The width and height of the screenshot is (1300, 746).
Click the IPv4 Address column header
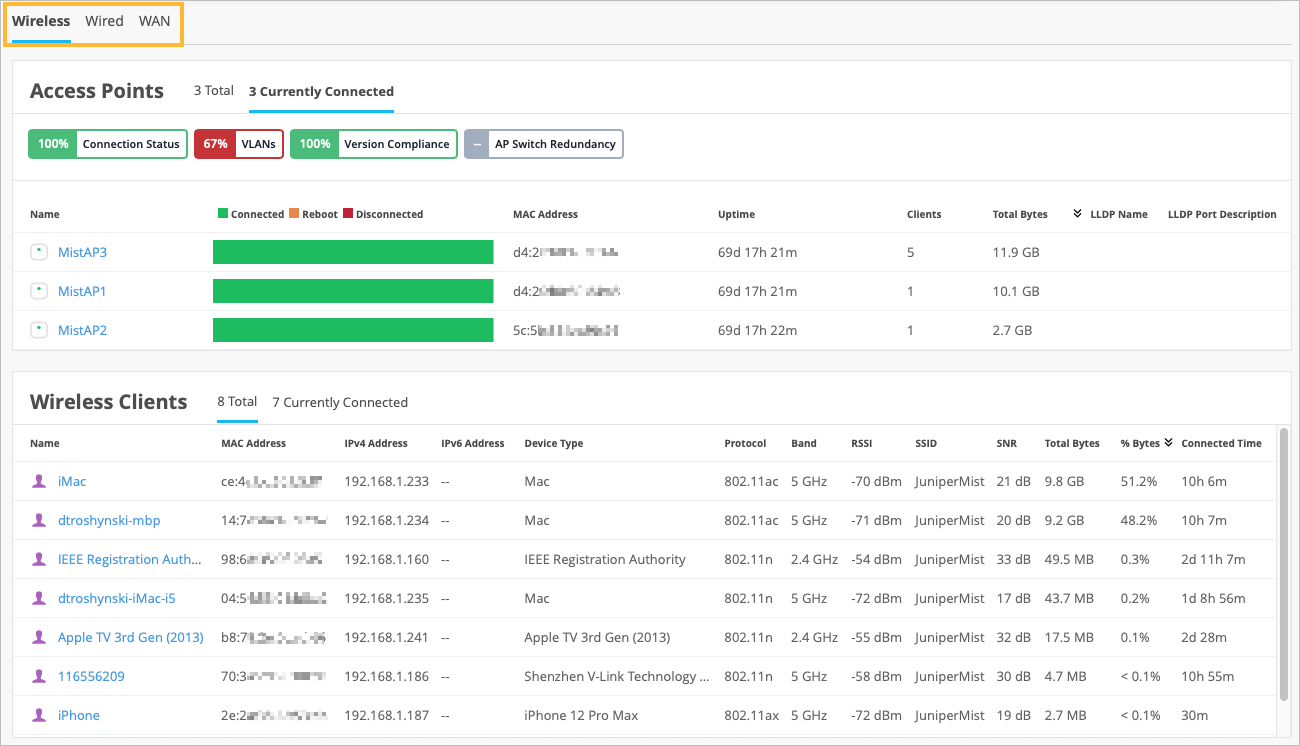pyautogui.click(x=376, y=443)
